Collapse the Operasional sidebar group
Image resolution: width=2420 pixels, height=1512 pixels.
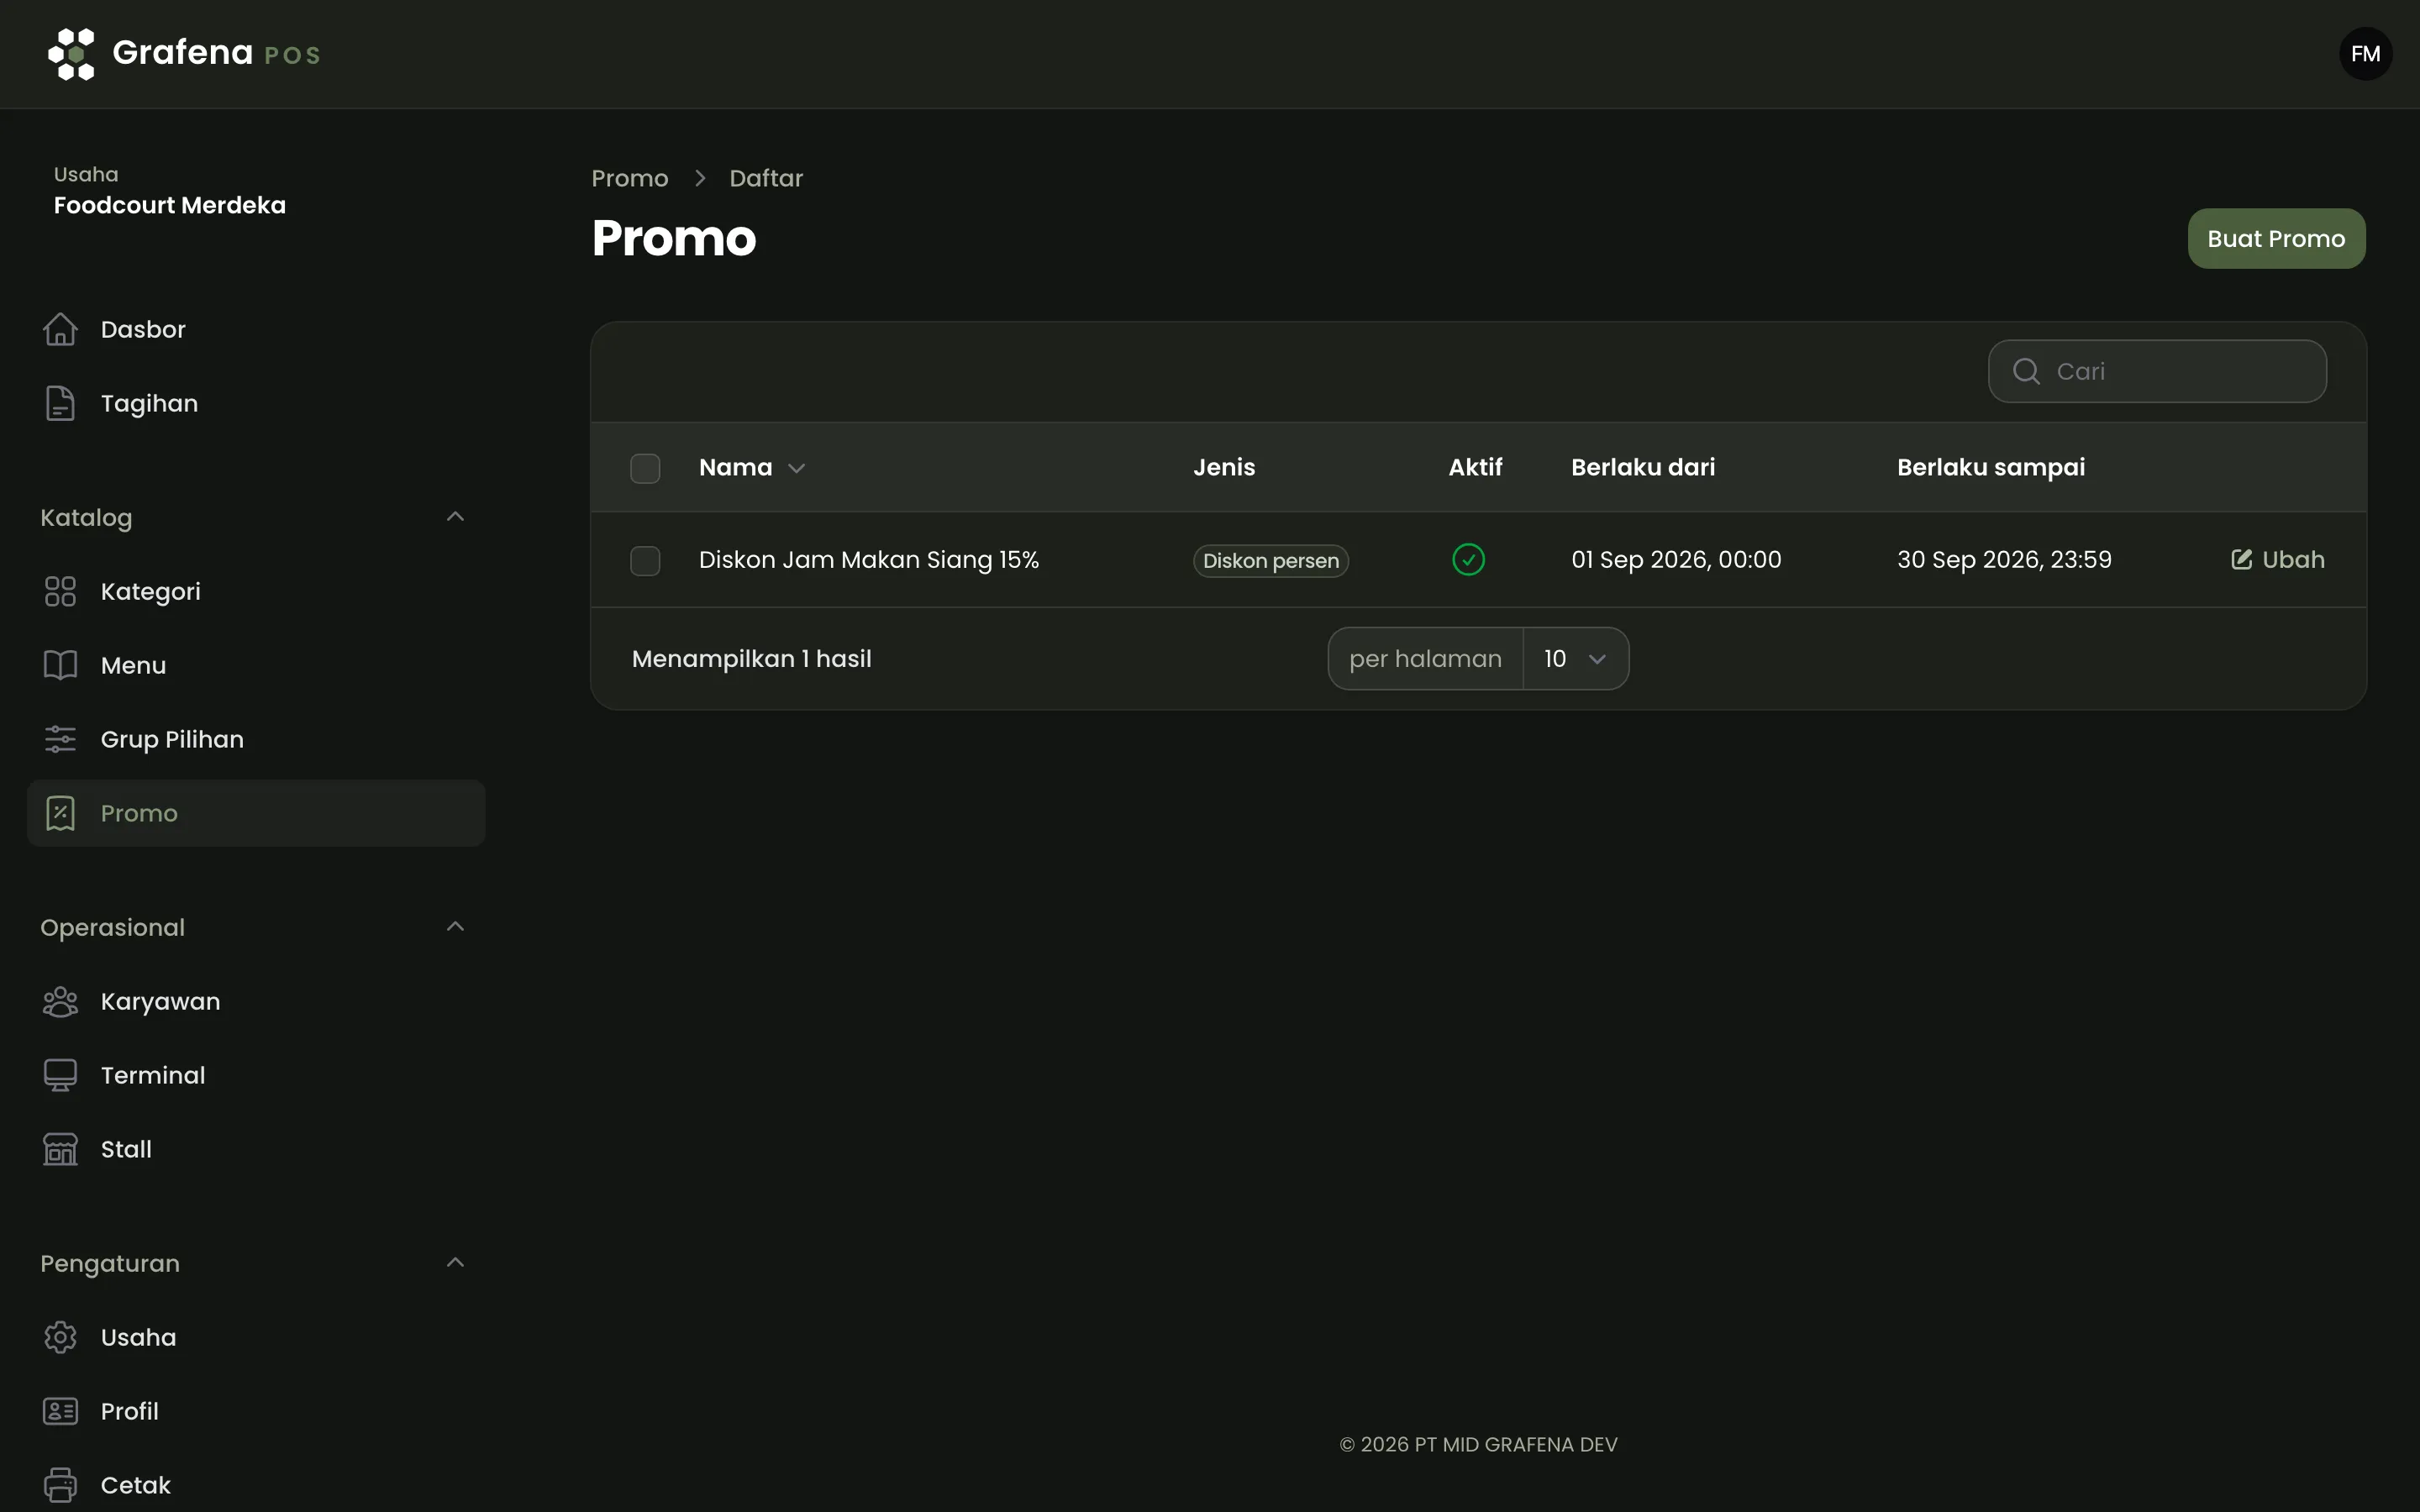click(x=455, y=927)
